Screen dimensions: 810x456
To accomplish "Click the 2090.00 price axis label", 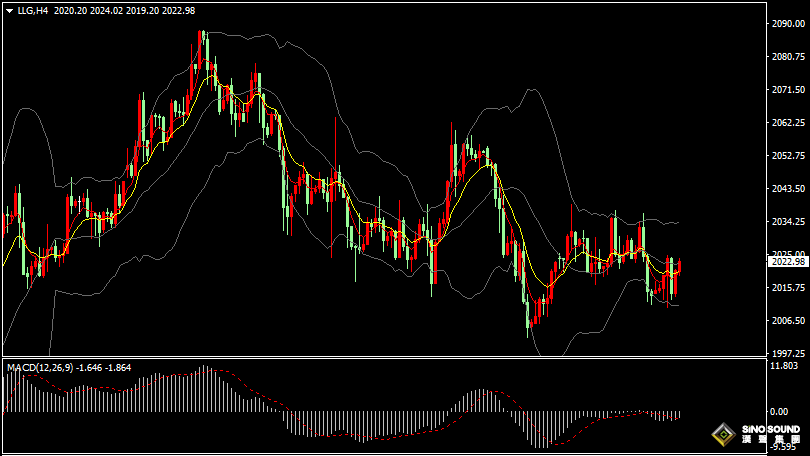I will [x=788, y=24].
